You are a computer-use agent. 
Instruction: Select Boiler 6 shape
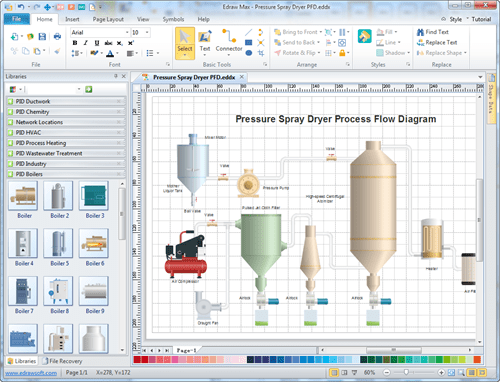(94, 243)
